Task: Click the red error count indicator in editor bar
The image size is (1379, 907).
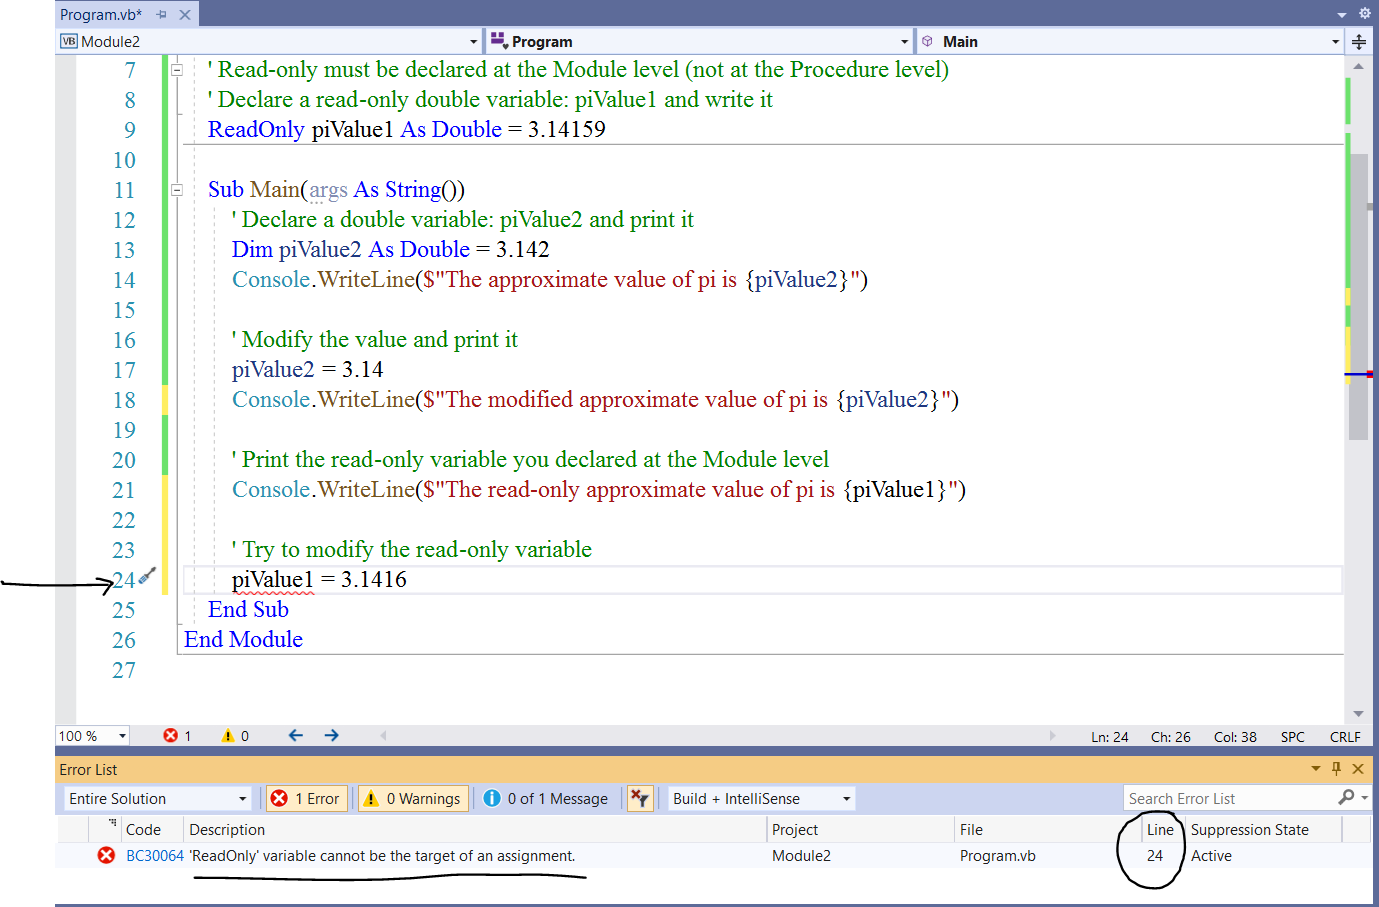Action: (177, 736)
